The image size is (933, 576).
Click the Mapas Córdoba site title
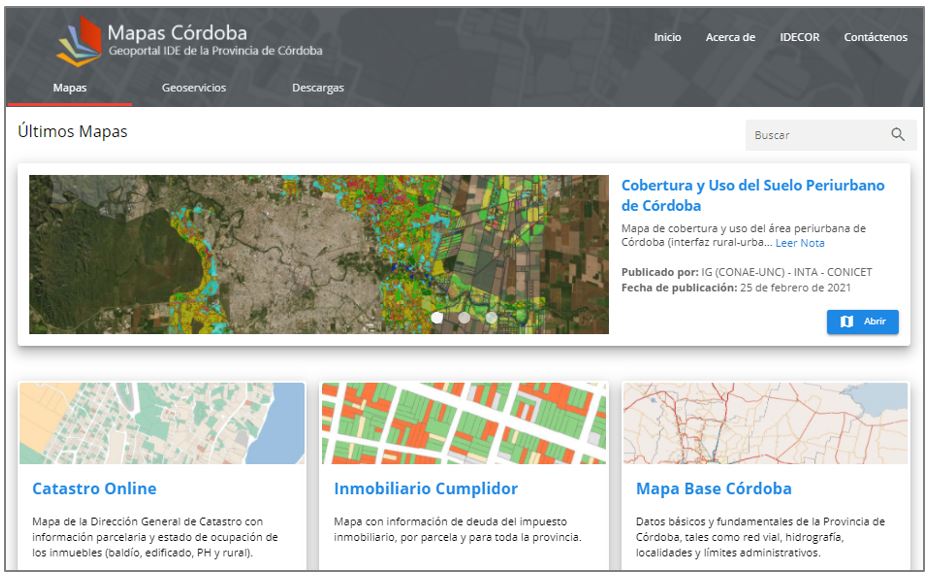tap(177, 32)
